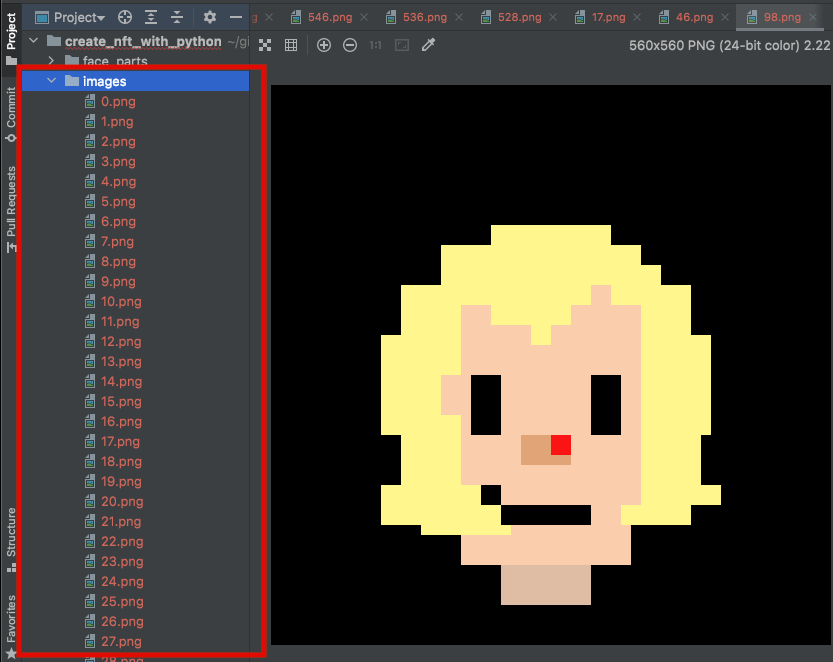
Task: Collapse all nodes in Project tree
Action: point(177,17)
